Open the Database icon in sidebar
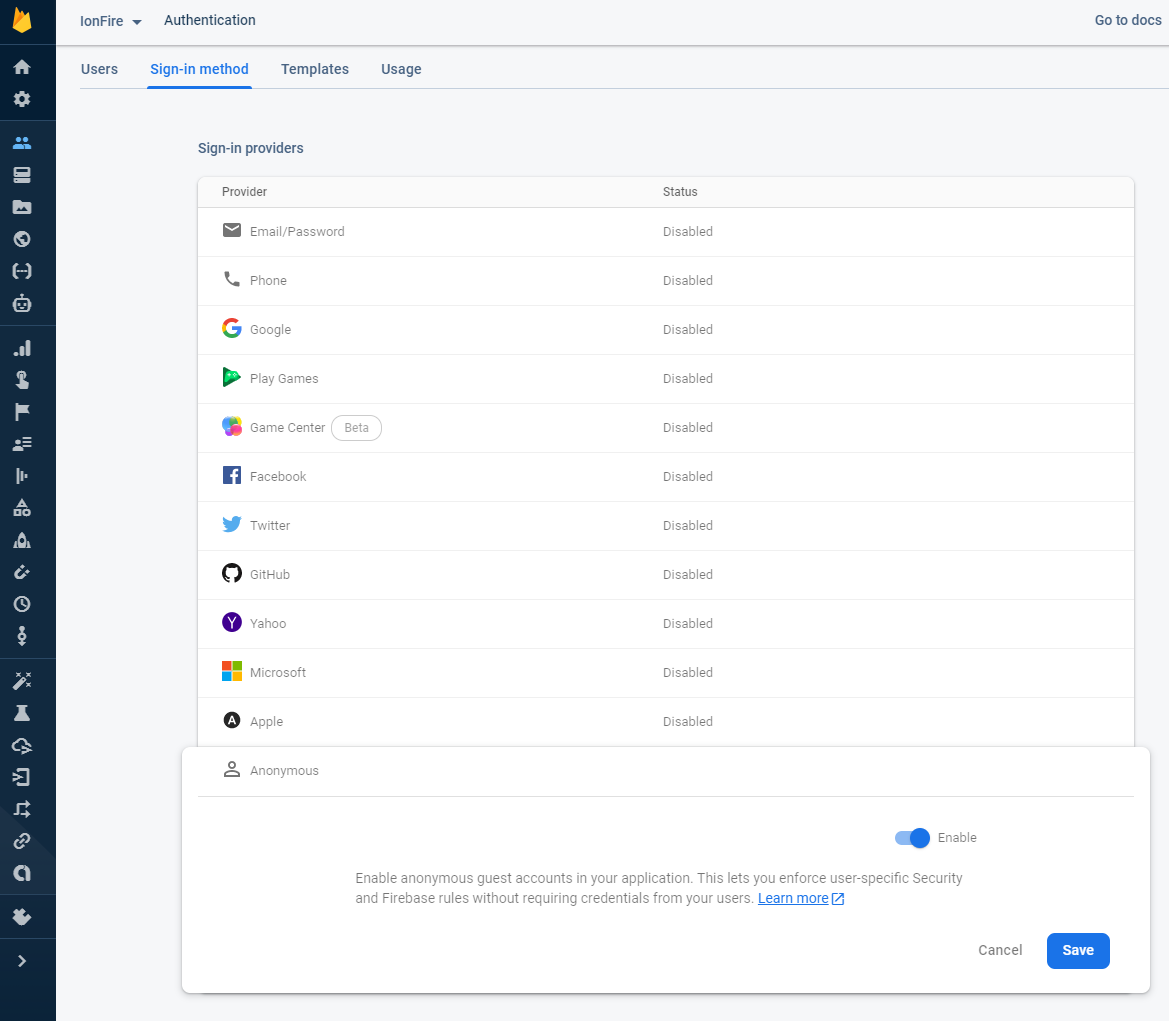Image resolution: width=1169 pixels, height=1021 pixels. pos(22,175)
